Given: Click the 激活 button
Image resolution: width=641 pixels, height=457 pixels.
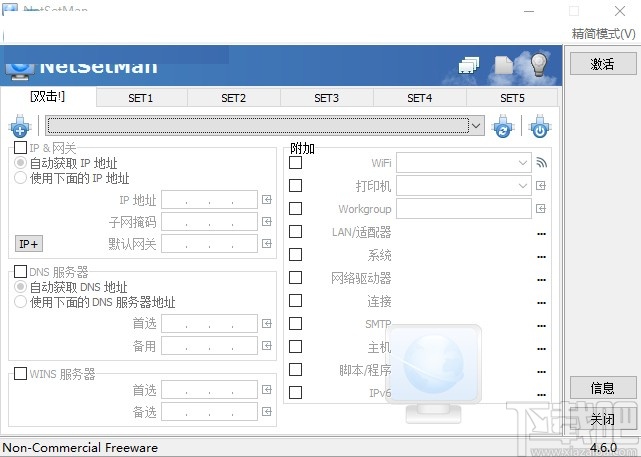Looking at the screenshot, I should click(x=603, y=64).
